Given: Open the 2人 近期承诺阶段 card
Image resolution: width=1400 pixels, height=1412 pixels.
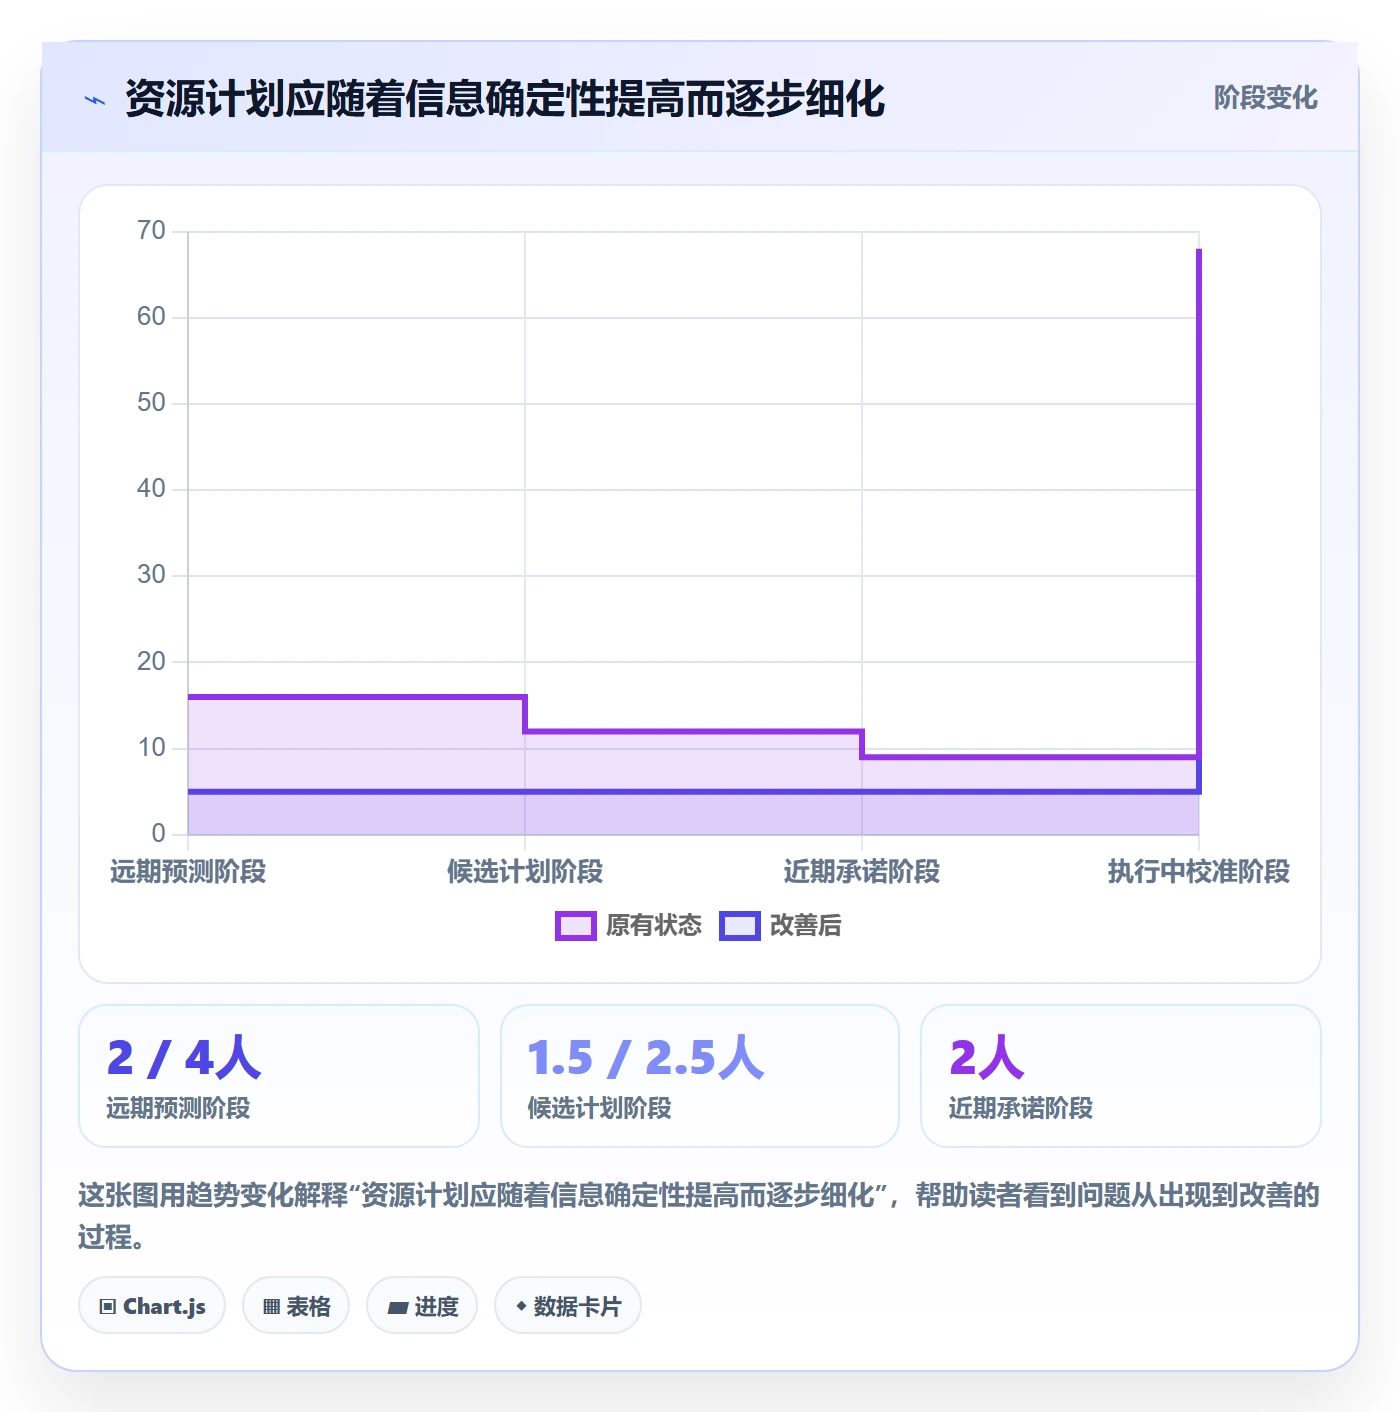Looking at the screenshot, I should click(1121, 1076).
